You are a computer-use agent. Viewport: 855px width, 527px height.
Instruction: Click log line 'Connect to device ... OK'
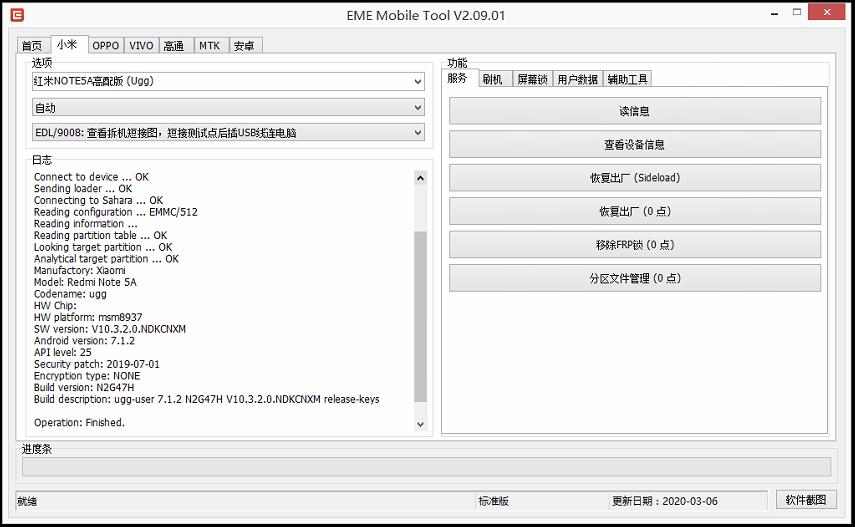(91, 177)
